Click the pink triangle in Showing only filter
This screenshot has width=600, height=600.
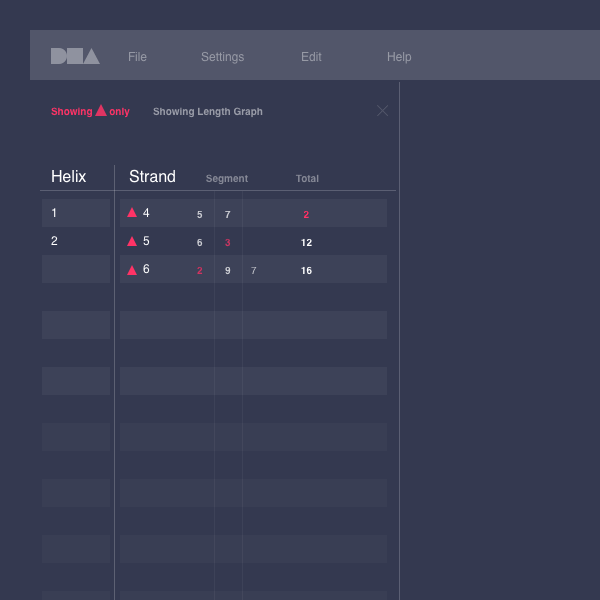point(101,111)
